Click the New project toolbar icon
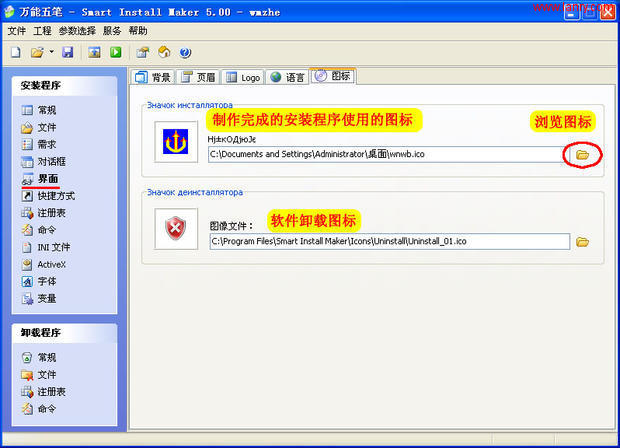The width and height of the screenshot is (620, 448). coord(16,52)
